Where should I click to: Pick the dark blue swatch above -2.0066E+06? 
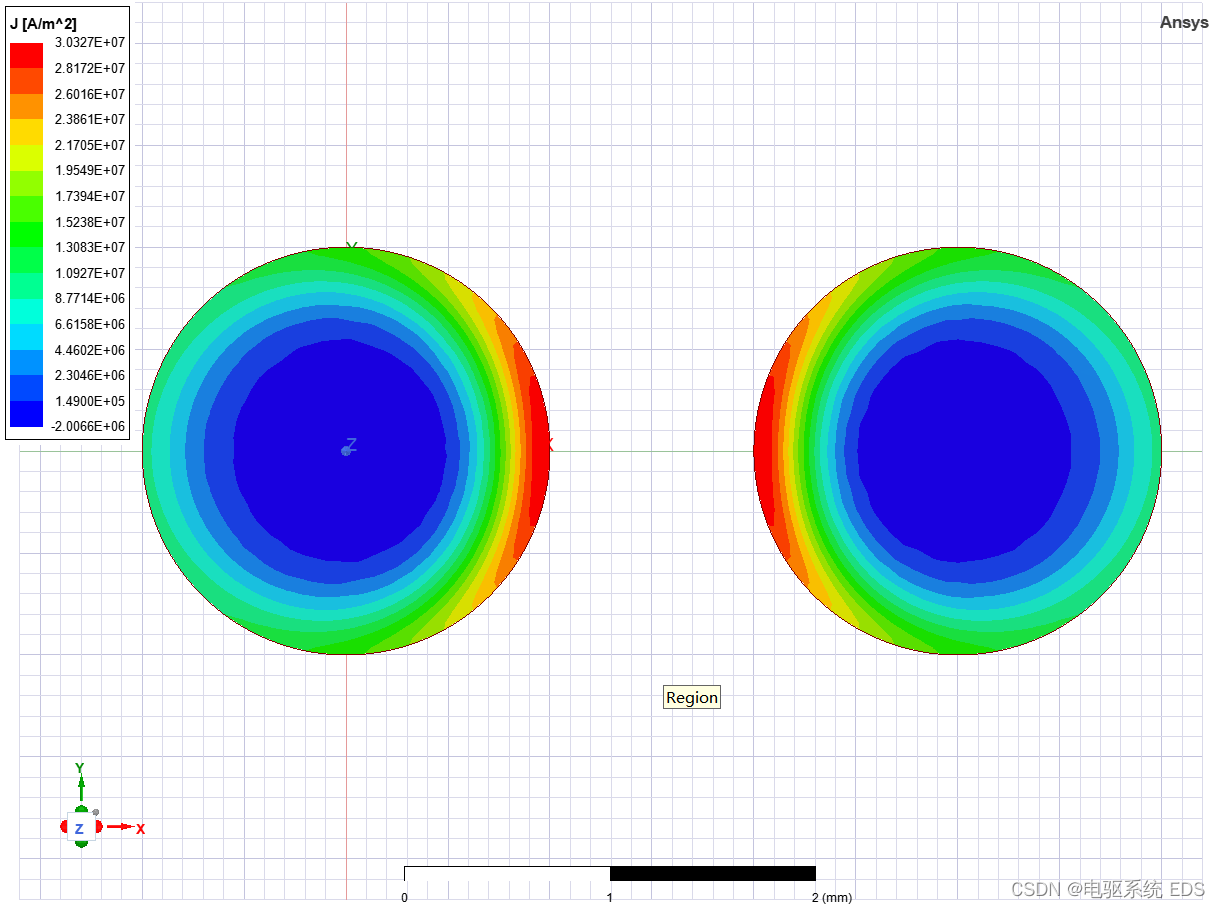pyautogui.click(x=27, y=414)
